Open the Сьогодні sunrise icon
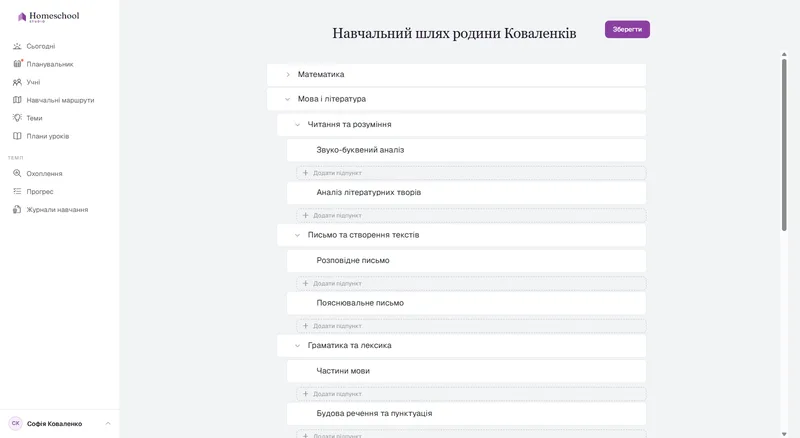Image resolution: width=800 pixels, height=438 pixels. tap(17, 46)
